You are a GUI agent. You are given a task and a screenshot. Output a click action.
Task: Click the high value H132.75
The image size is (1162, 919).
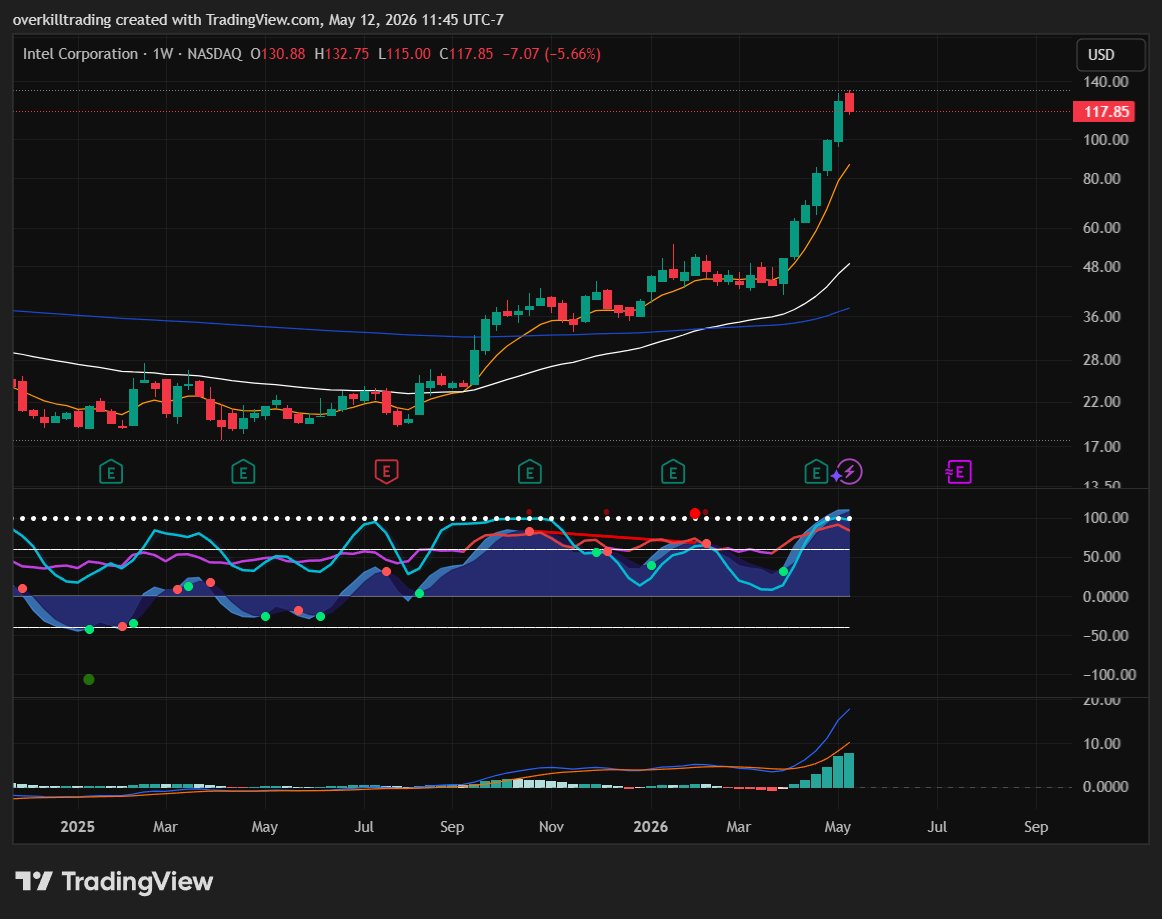coord(342,54)
